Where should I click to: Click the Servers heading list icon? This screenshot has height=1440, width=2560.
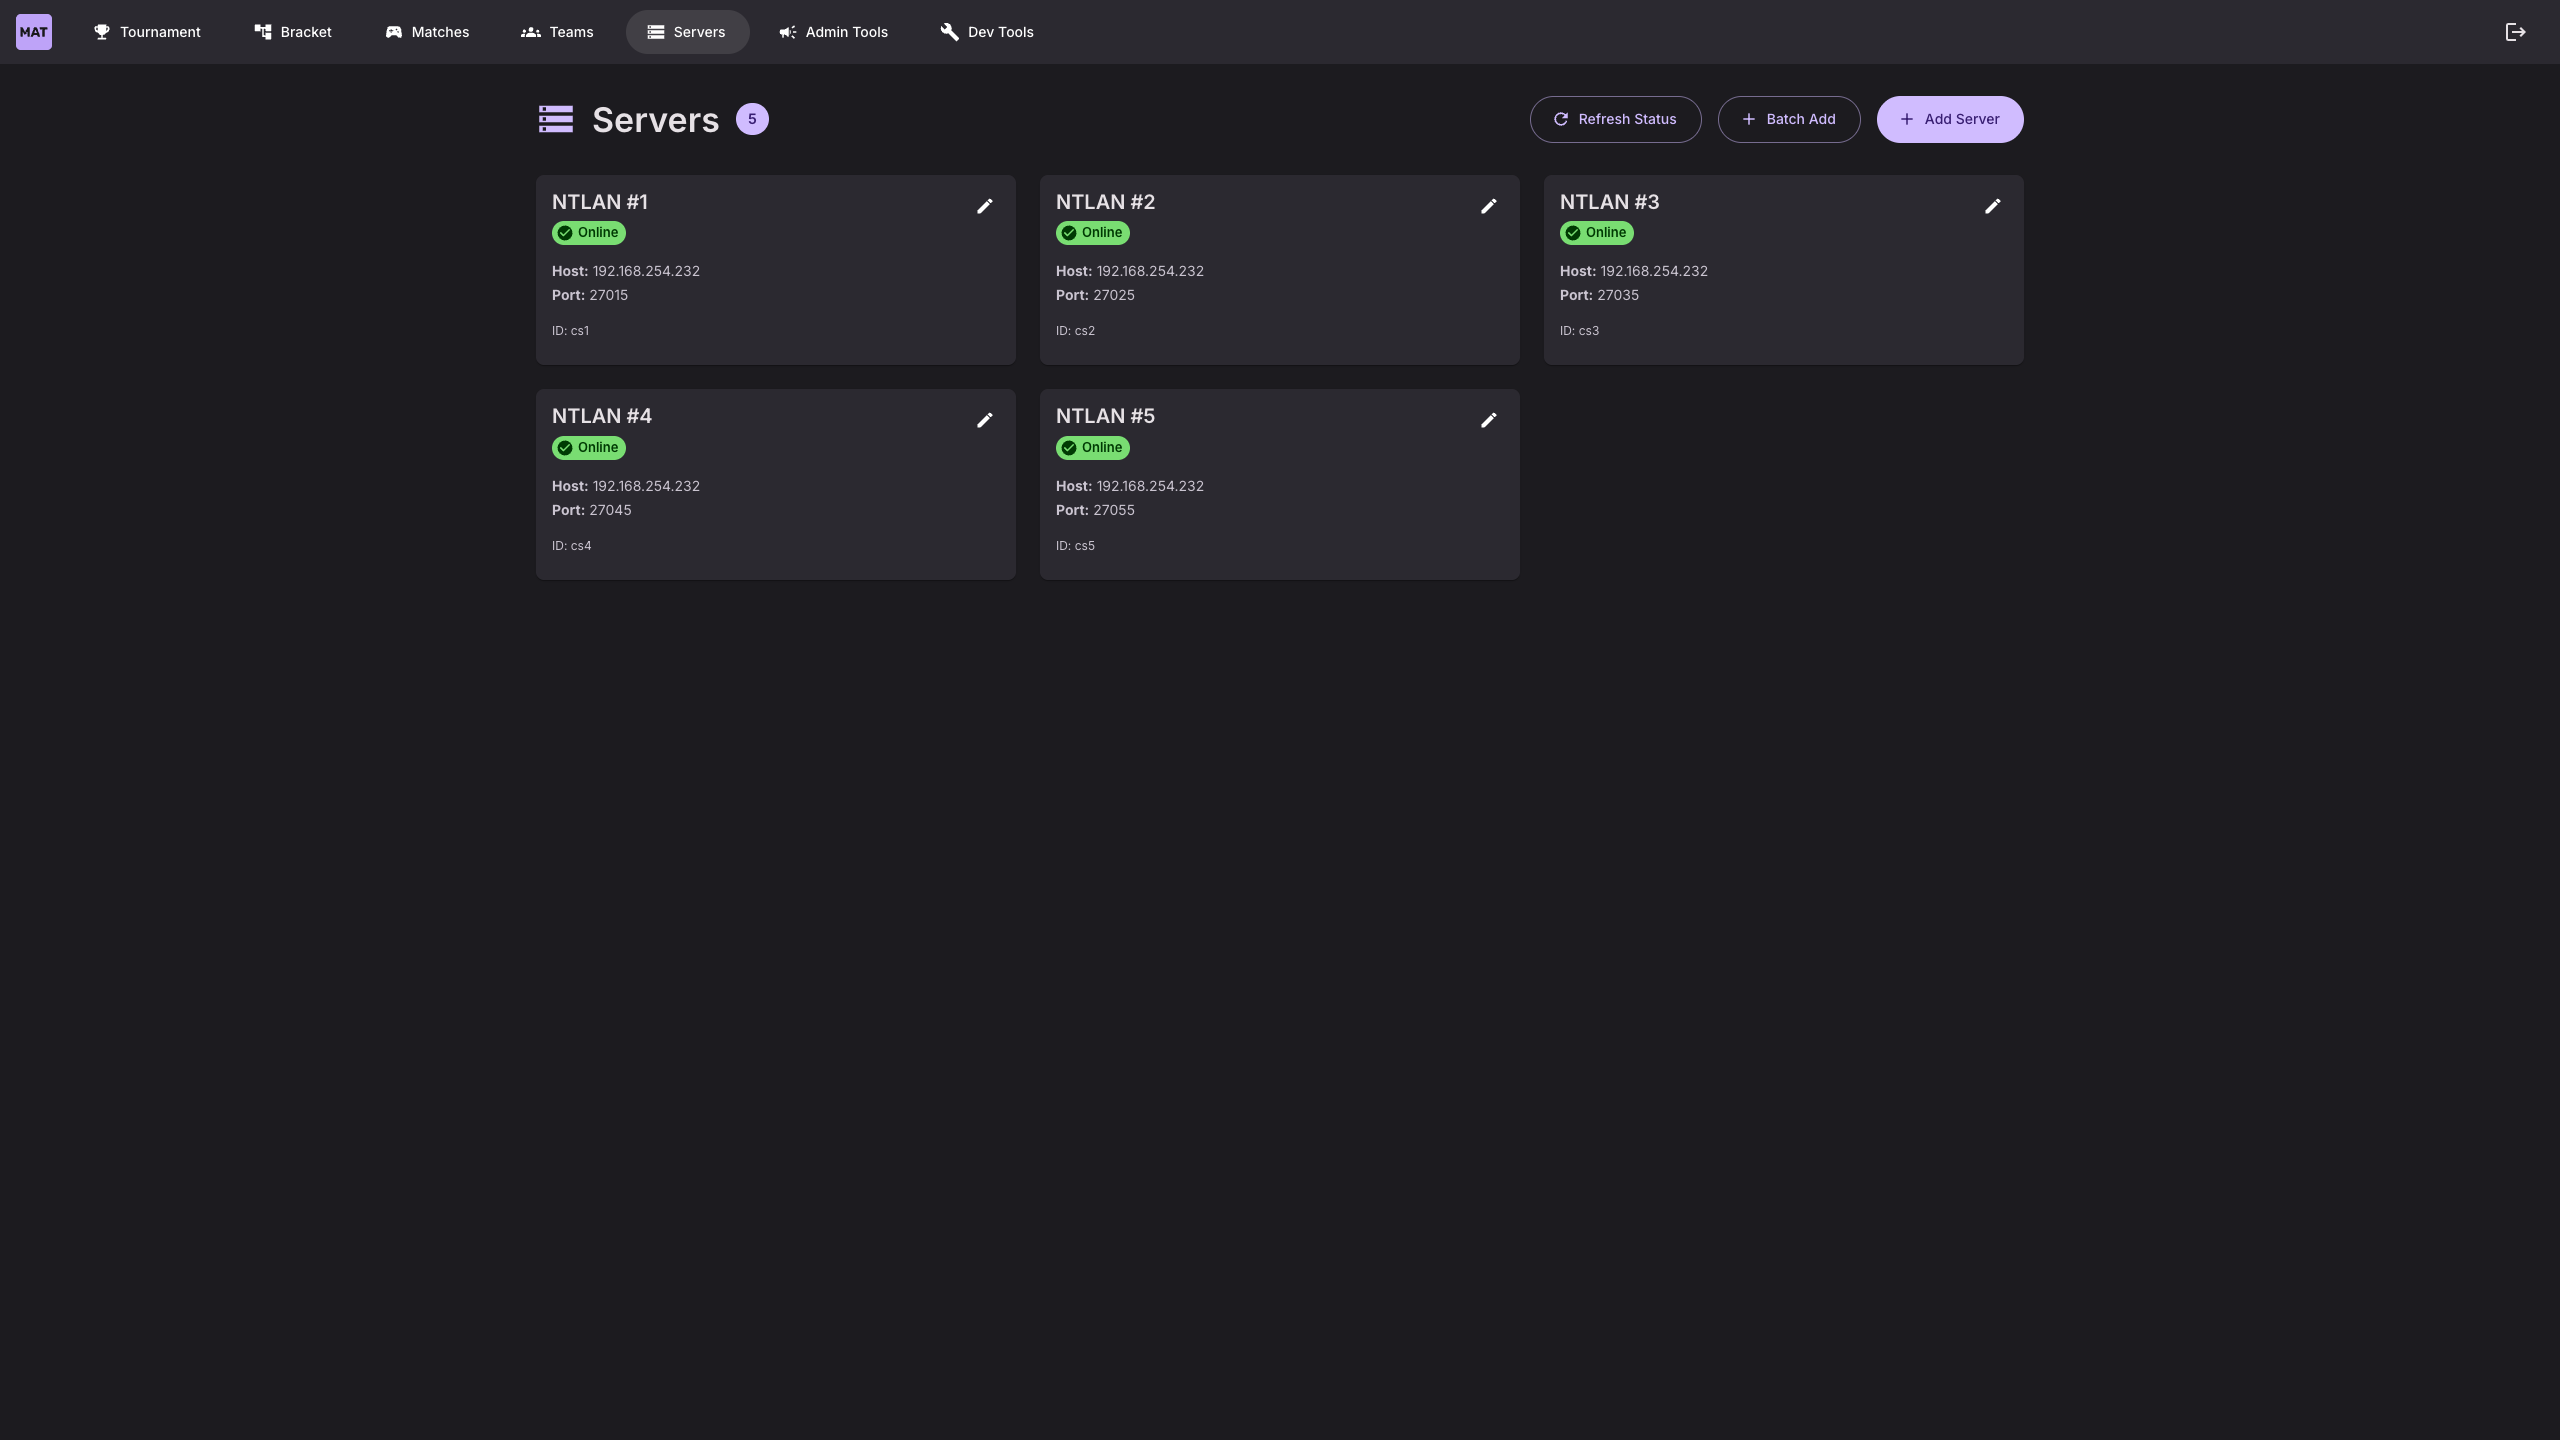click(556, 119)
